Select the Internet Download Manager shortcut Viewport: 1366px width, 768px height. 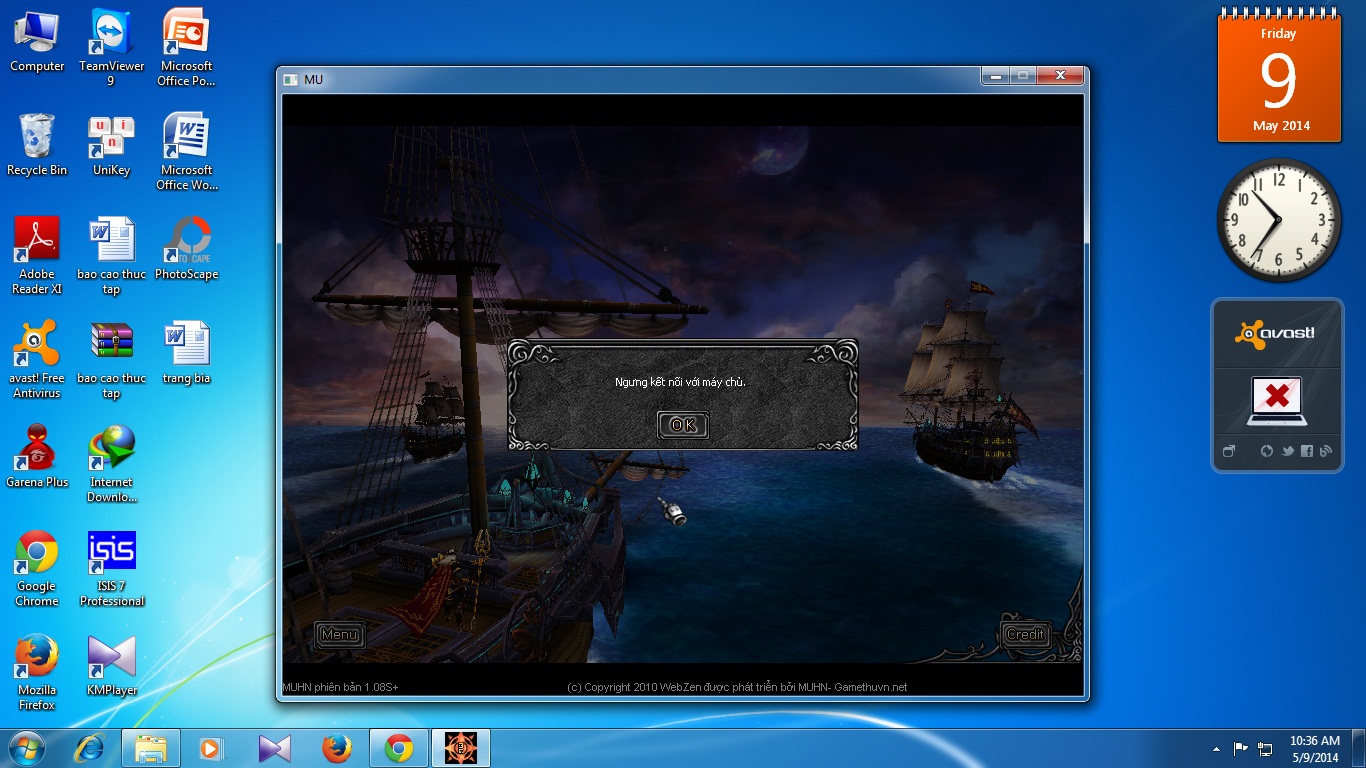[111, 464]
